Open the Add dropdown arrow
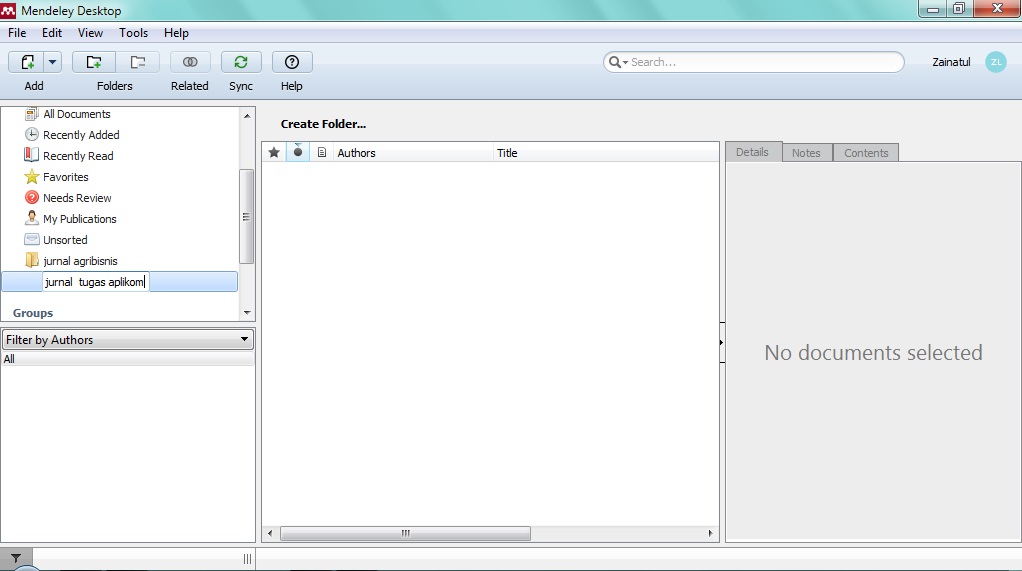 click(x=53, y=63)
